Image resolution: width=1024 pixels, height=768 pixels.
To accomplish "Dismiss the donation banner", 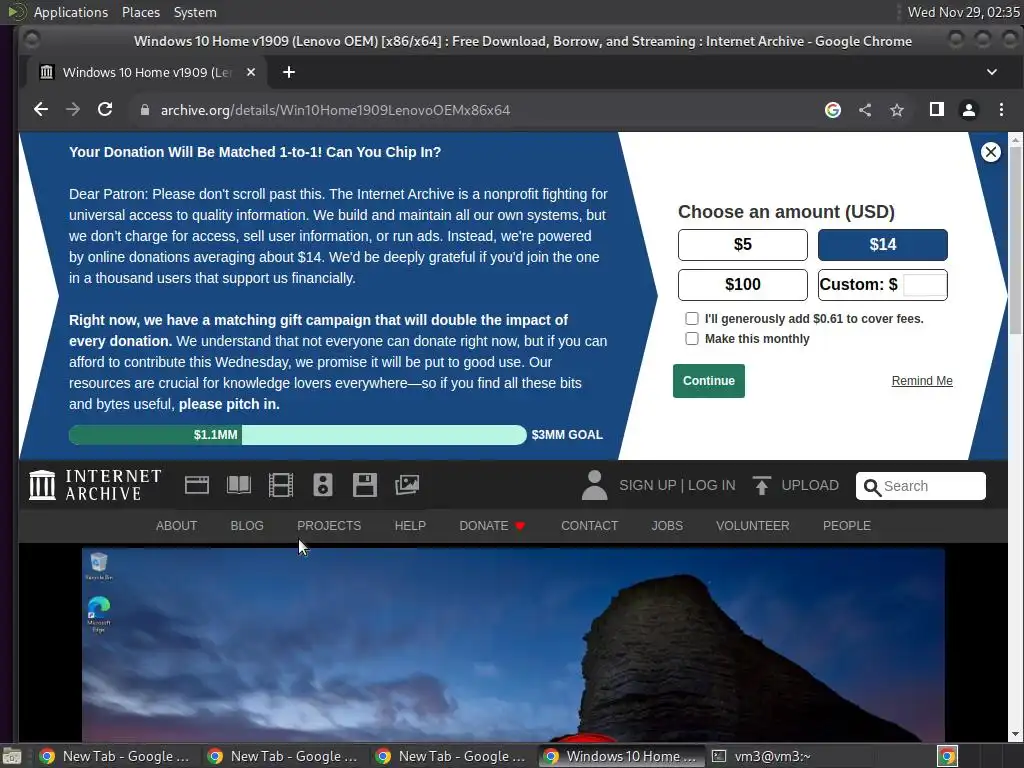I will (x=990, y=152).
